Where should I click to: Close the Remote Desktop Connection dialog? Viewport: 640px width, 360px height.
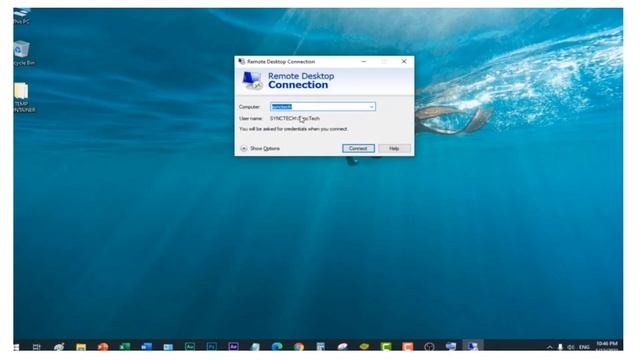click(x=404, y=62)
